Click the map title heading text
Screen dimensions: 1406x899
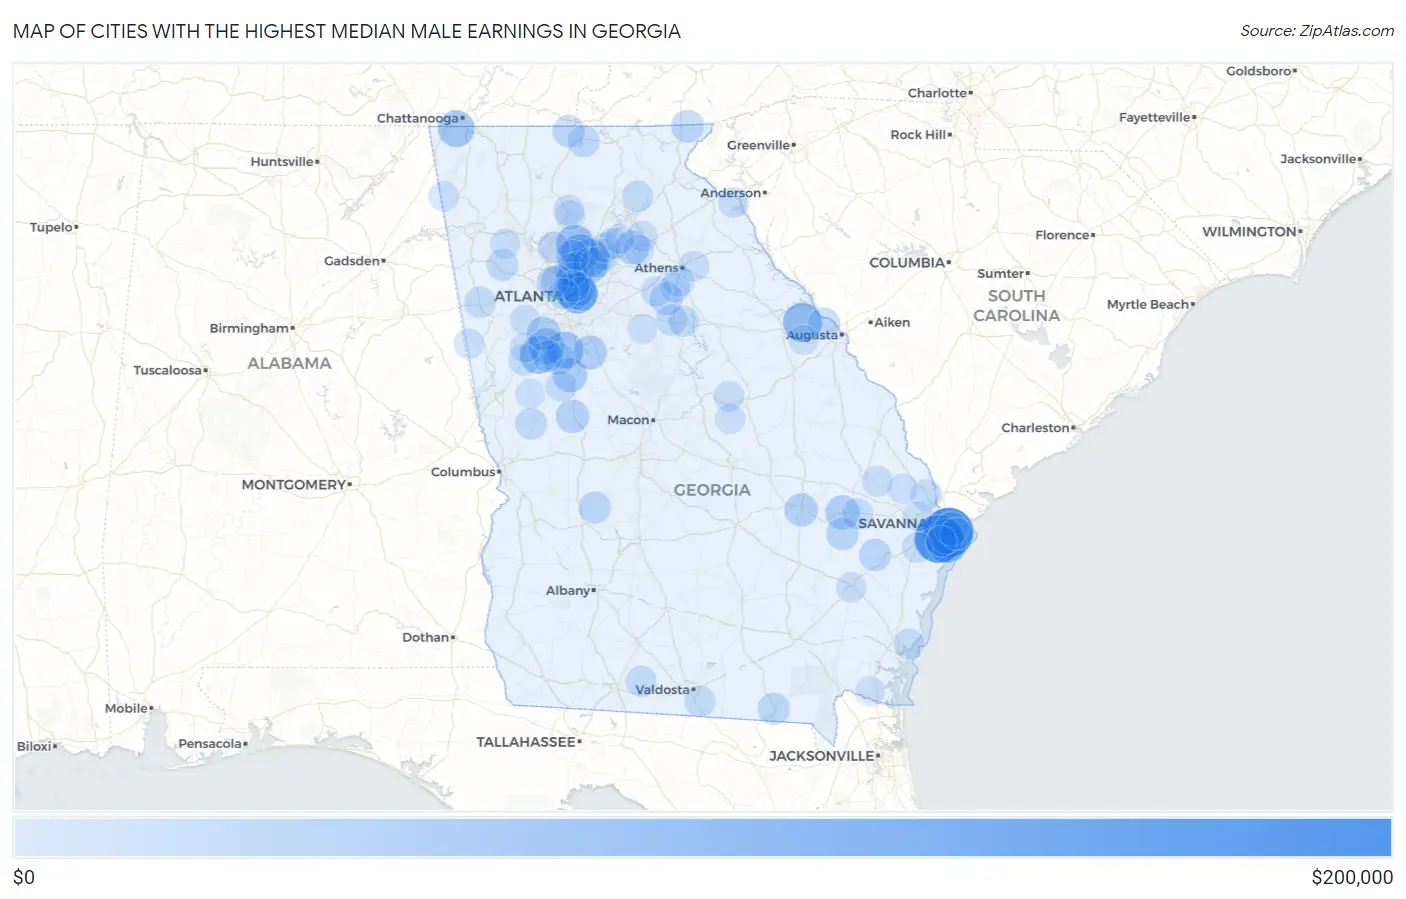pyautogui.click(x=347, y=31)
